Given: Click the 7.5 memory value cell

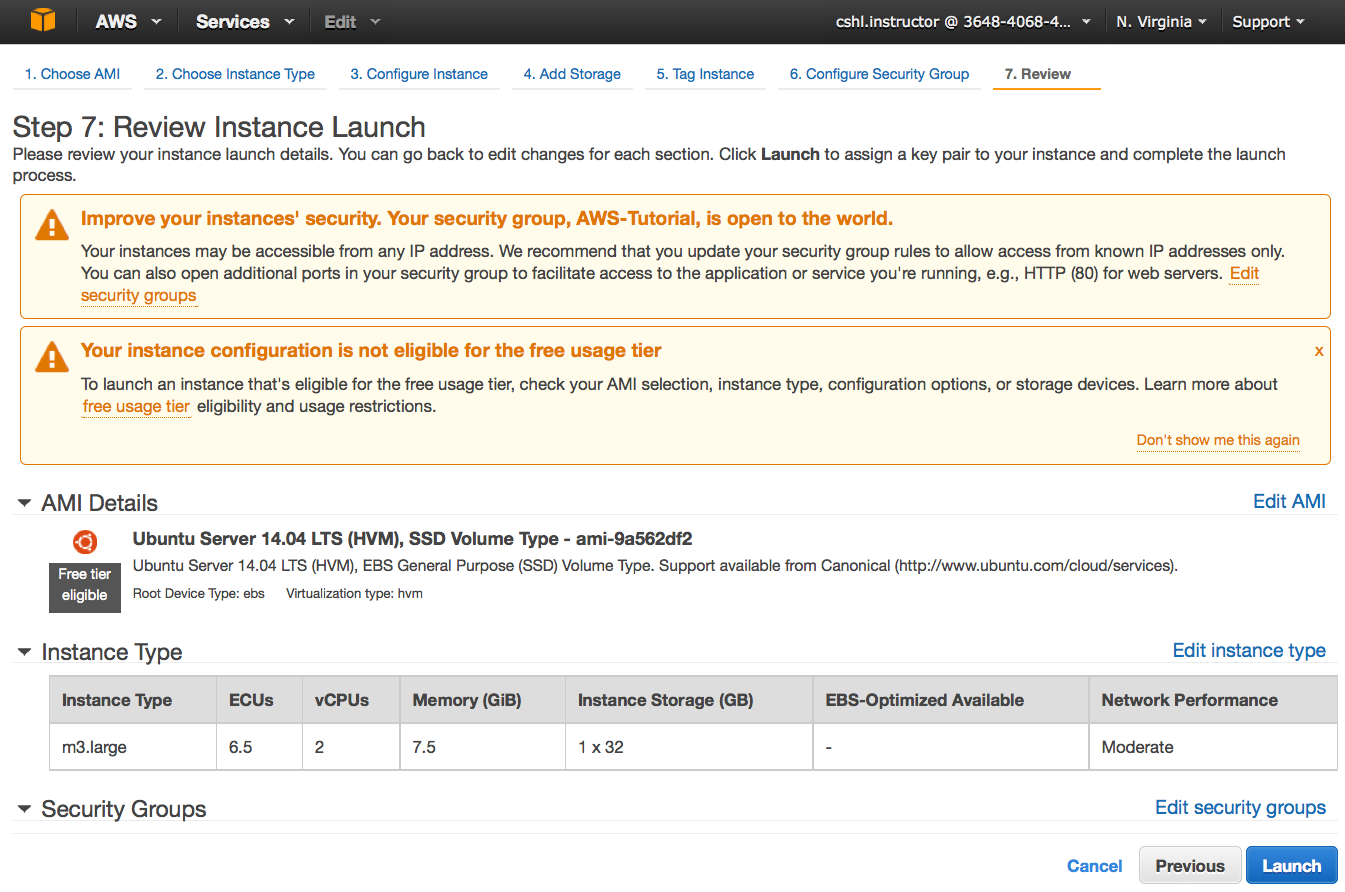Looking at the screenshot, I should point(483,747).
